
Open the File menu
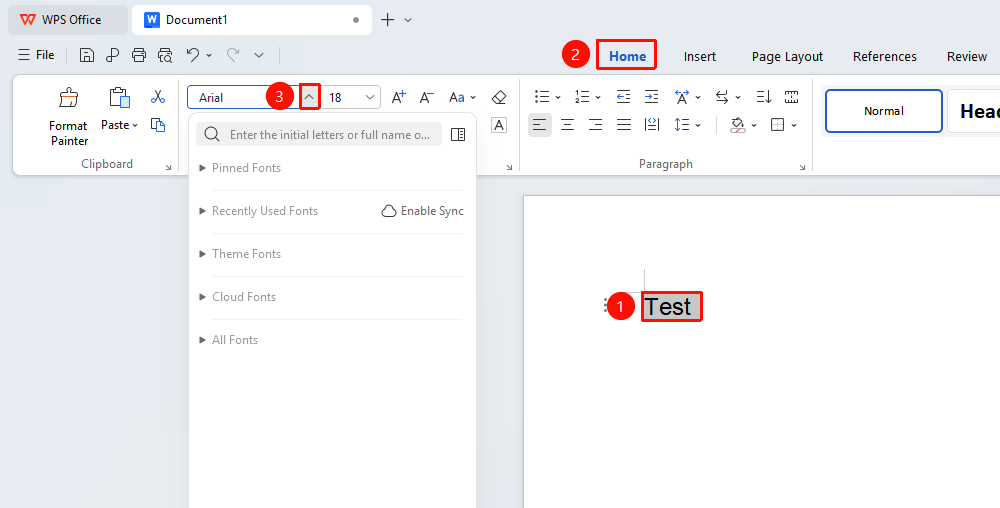36,55
